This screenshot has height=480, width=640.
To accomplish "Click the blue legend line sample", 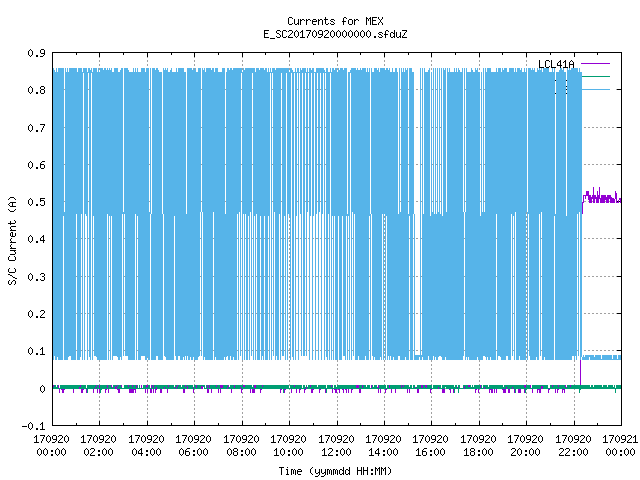I will [596, 89].
